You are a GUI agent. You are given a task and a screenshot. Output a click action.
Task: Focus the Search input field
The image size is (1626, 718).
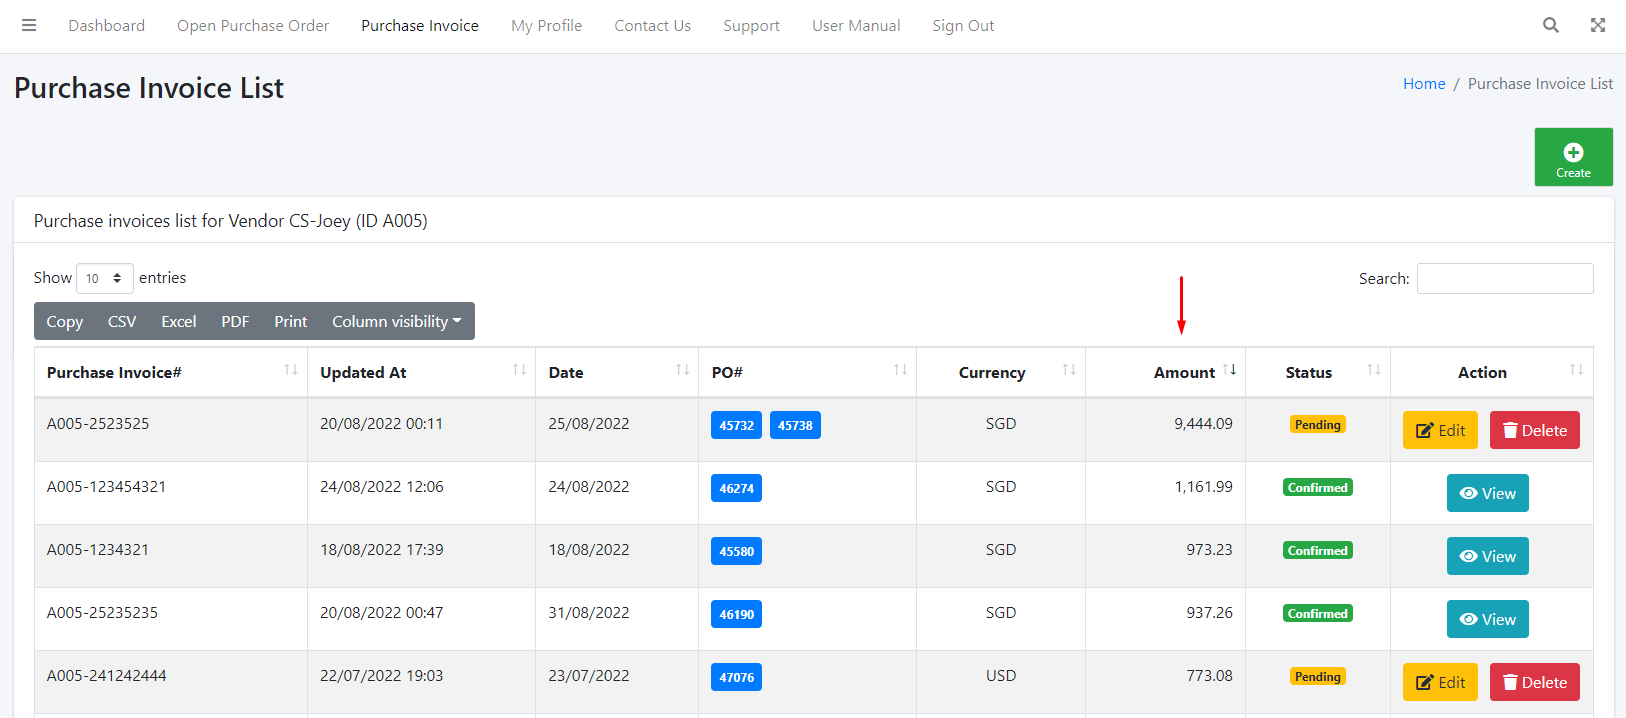coord(1504,279)
